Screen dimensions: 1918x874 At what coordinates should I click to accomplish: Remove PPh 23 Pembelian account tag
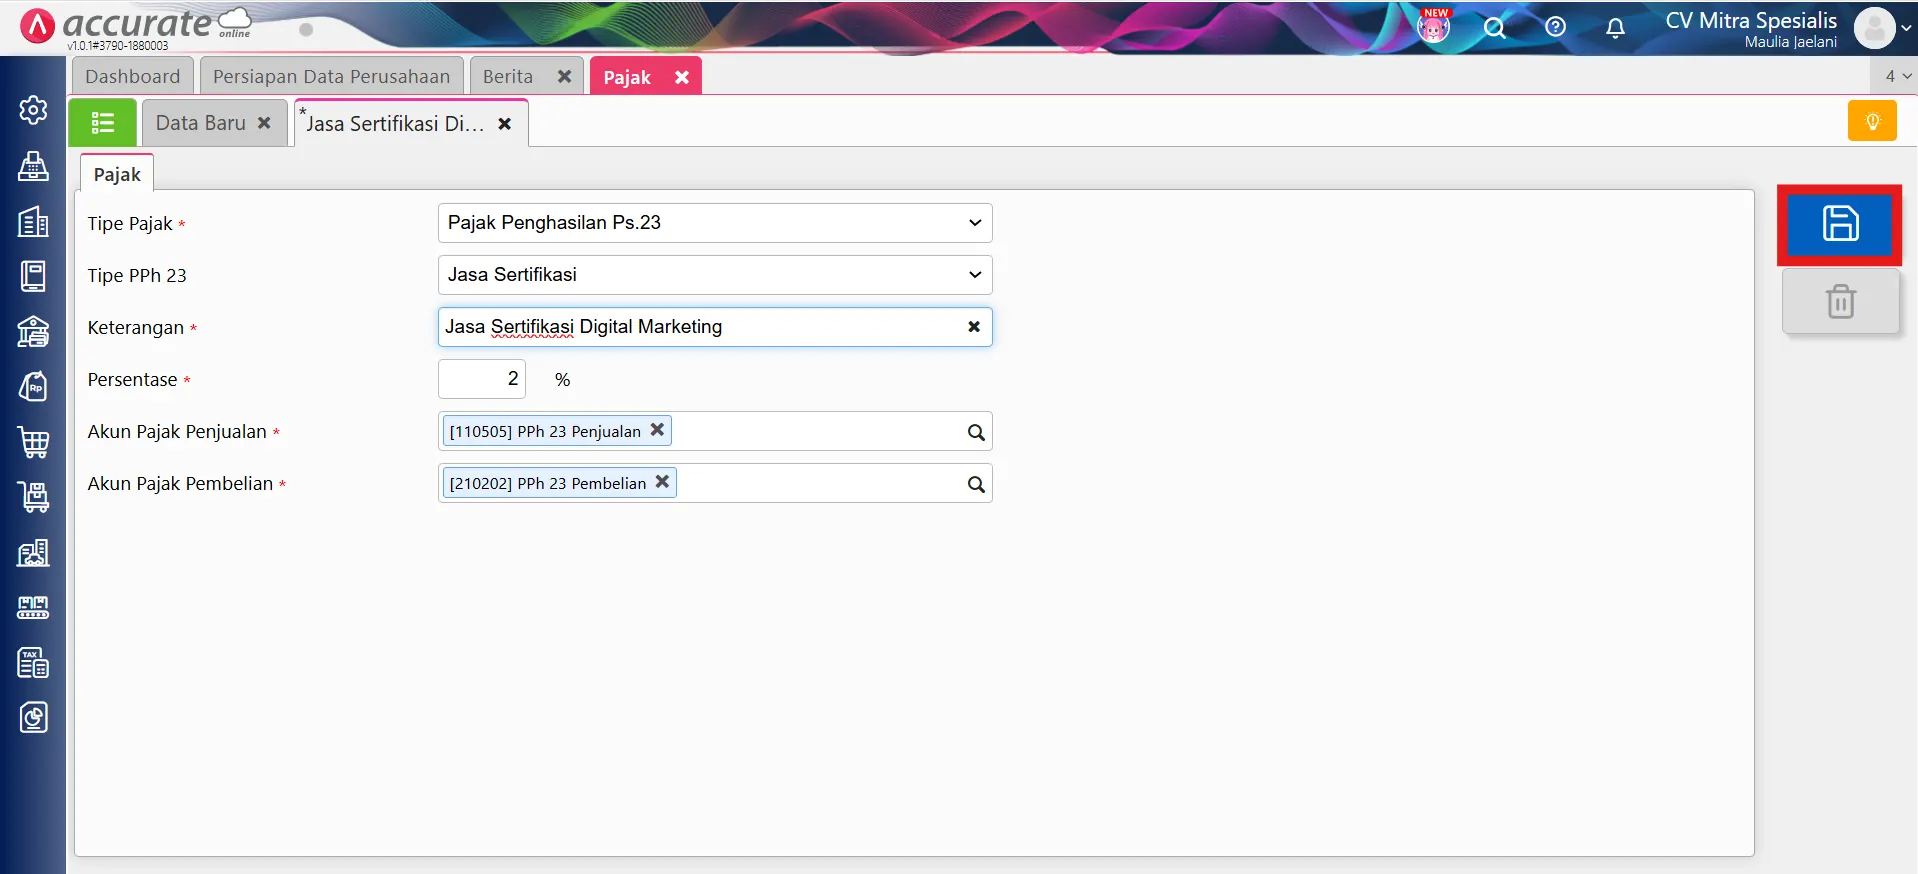(x=662, y=482)
